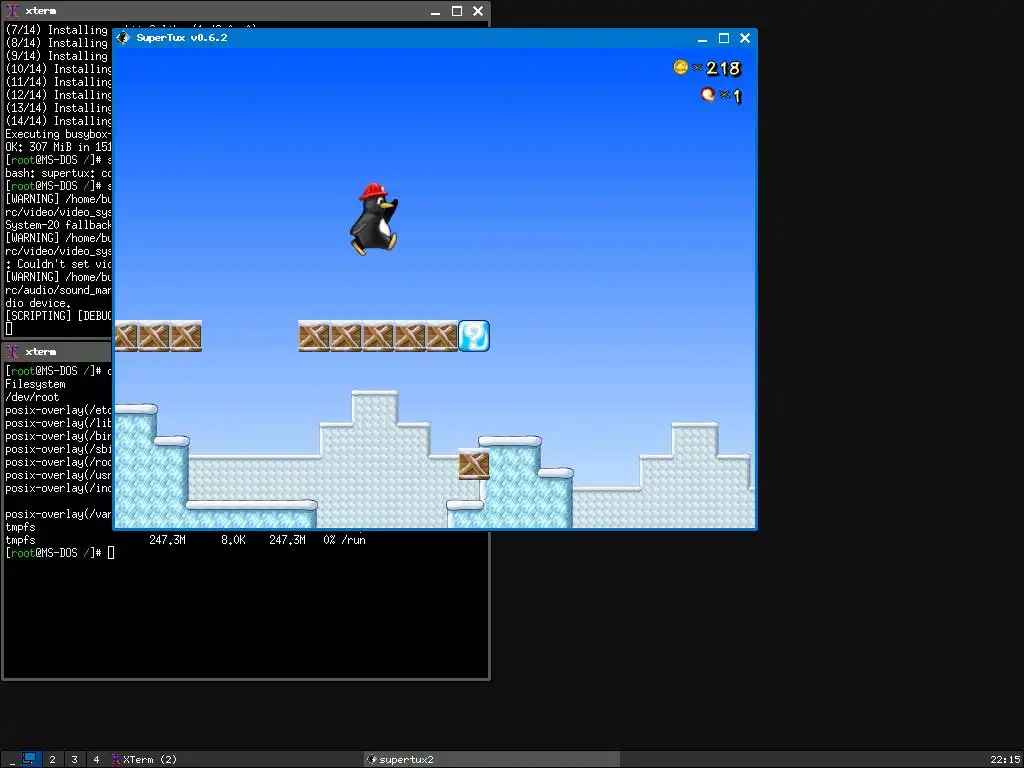The width and height of the screenshot is (1024, 768).
Task: Click the SuperTux v0.6.2 title text
Action: (182, 38)
